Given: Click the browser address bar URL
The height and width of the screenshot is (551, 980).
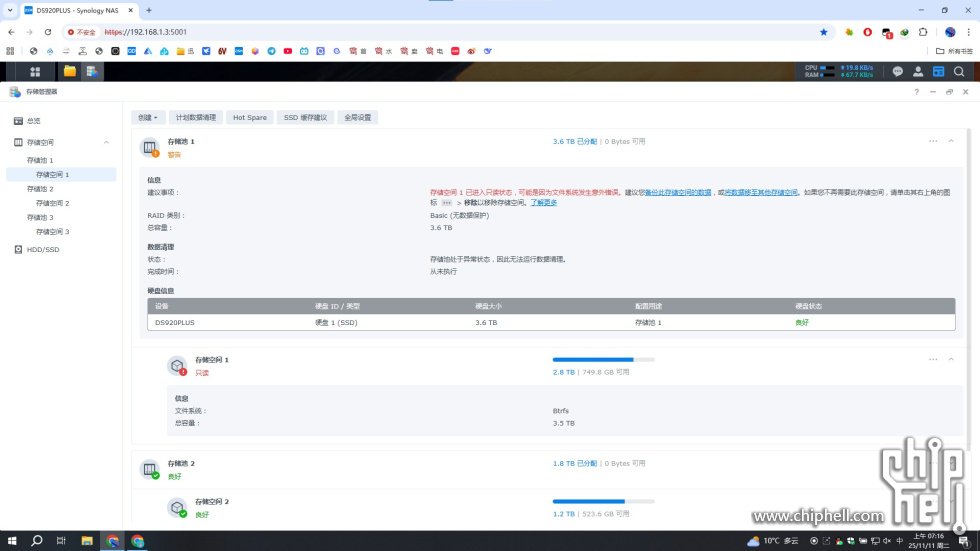Looking at the screenshot, I should 146,32.
